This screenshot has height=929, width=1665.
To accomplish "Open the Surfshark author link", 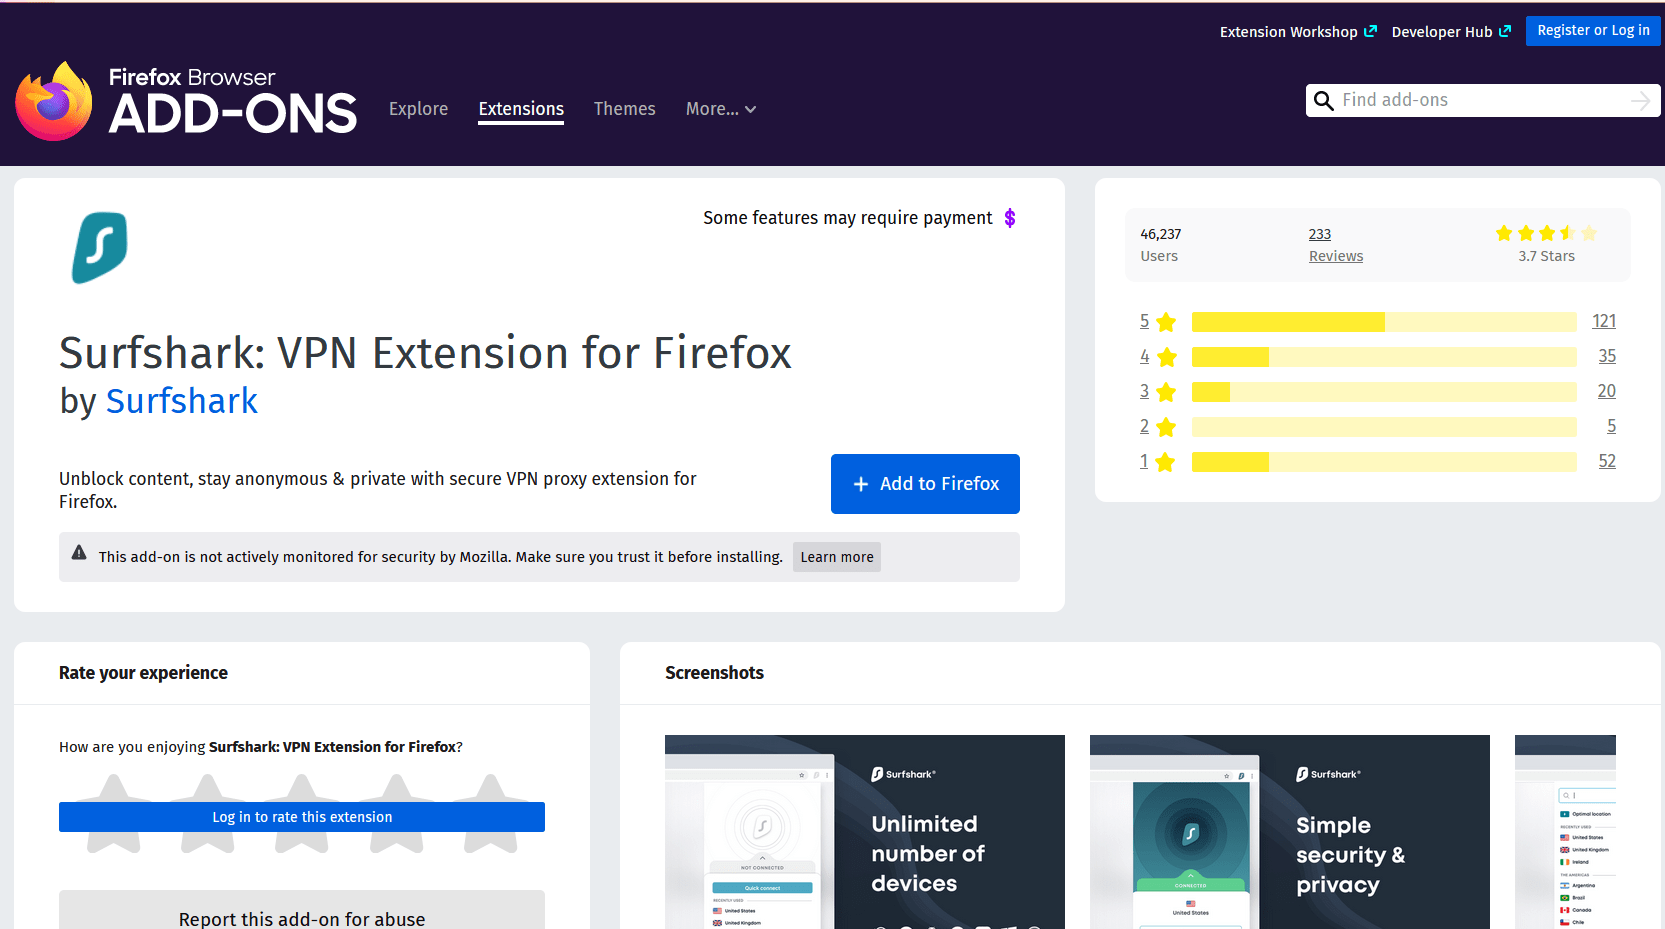I will 182,401.
